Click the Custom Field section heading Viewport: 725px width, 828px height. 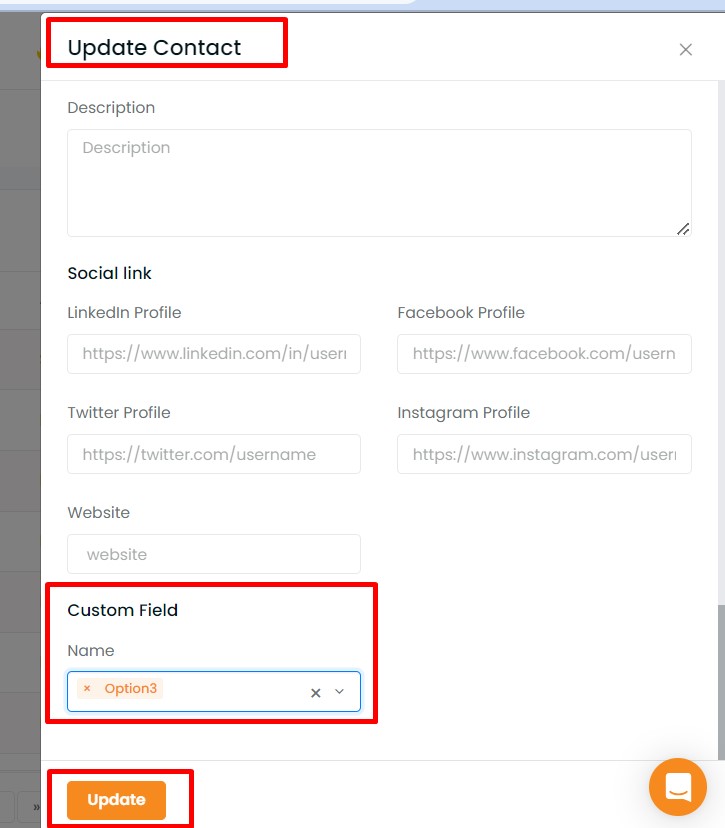pos(123,610)
